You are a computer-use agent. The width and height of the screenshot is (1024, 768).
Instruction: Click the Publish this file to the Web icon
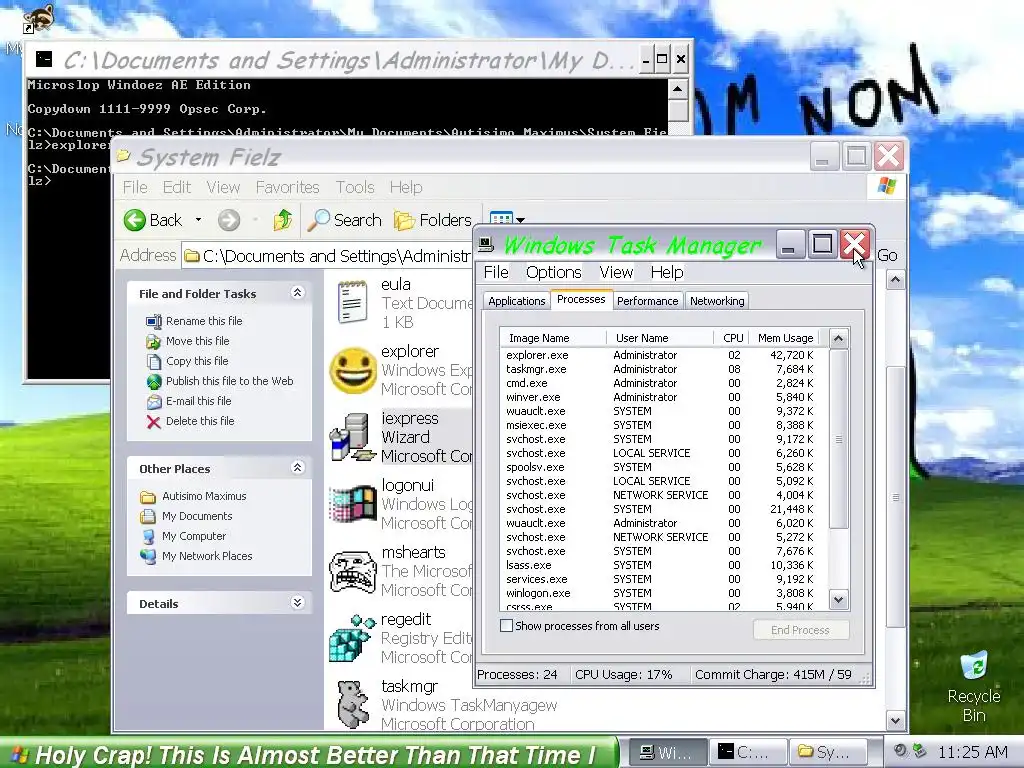153,381
